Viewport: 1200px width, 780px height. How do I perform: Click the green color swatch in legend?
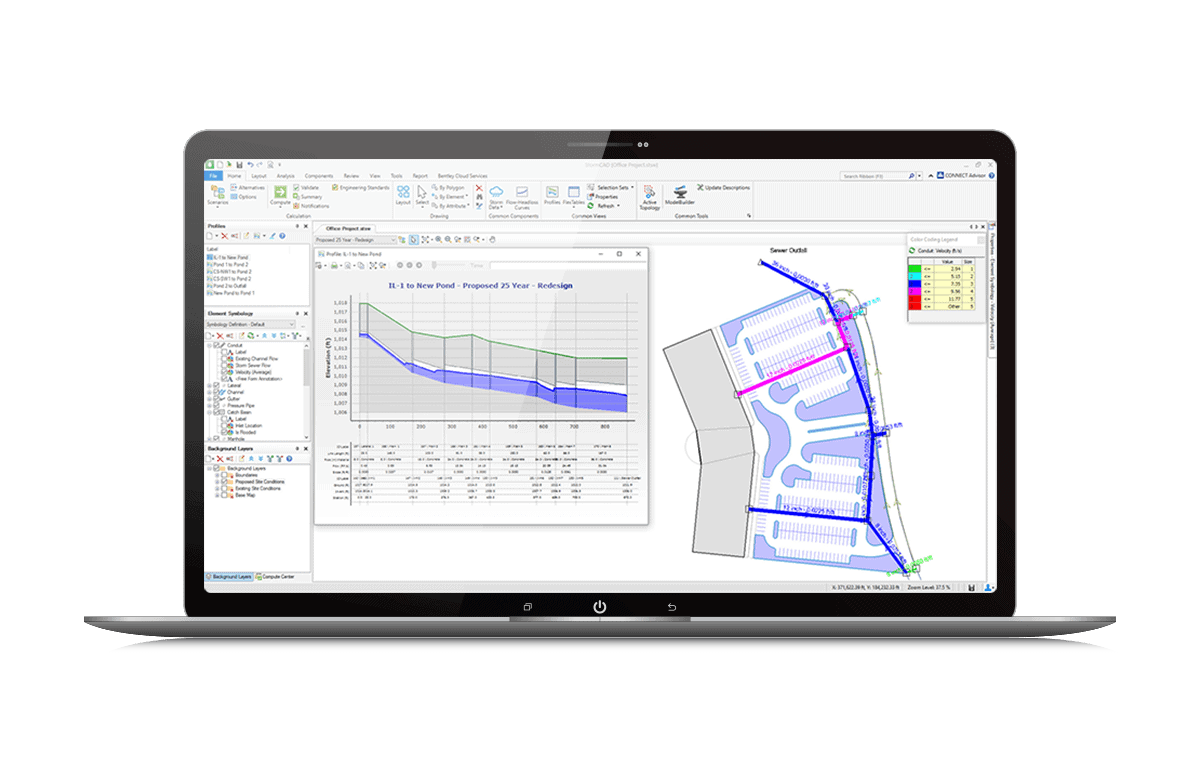click(x=914, y=269)
